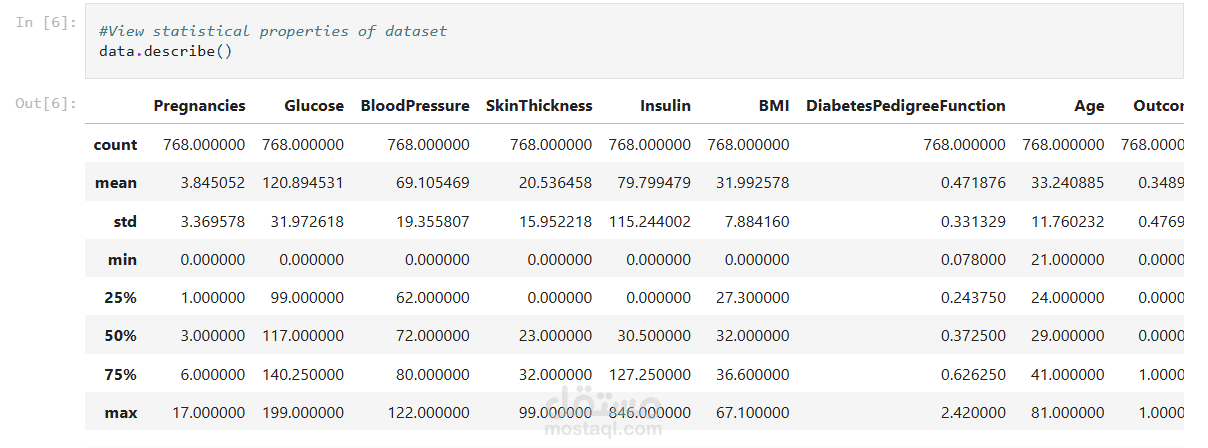Click the count row label
This screenshot has width=1208, height=448.
pos(115,145)
